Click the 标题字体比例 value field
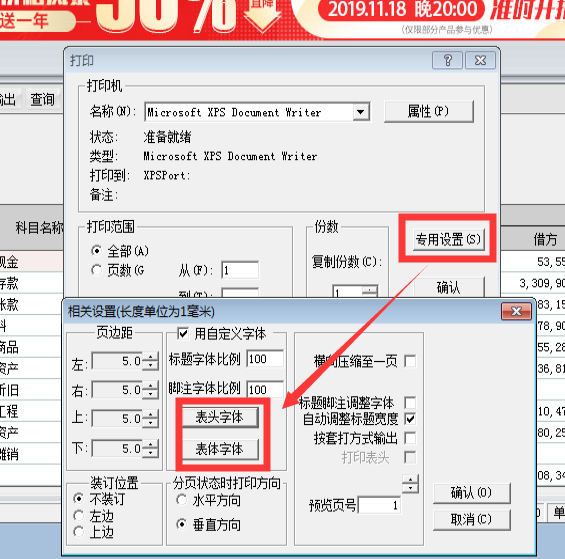 coord(265,359)
